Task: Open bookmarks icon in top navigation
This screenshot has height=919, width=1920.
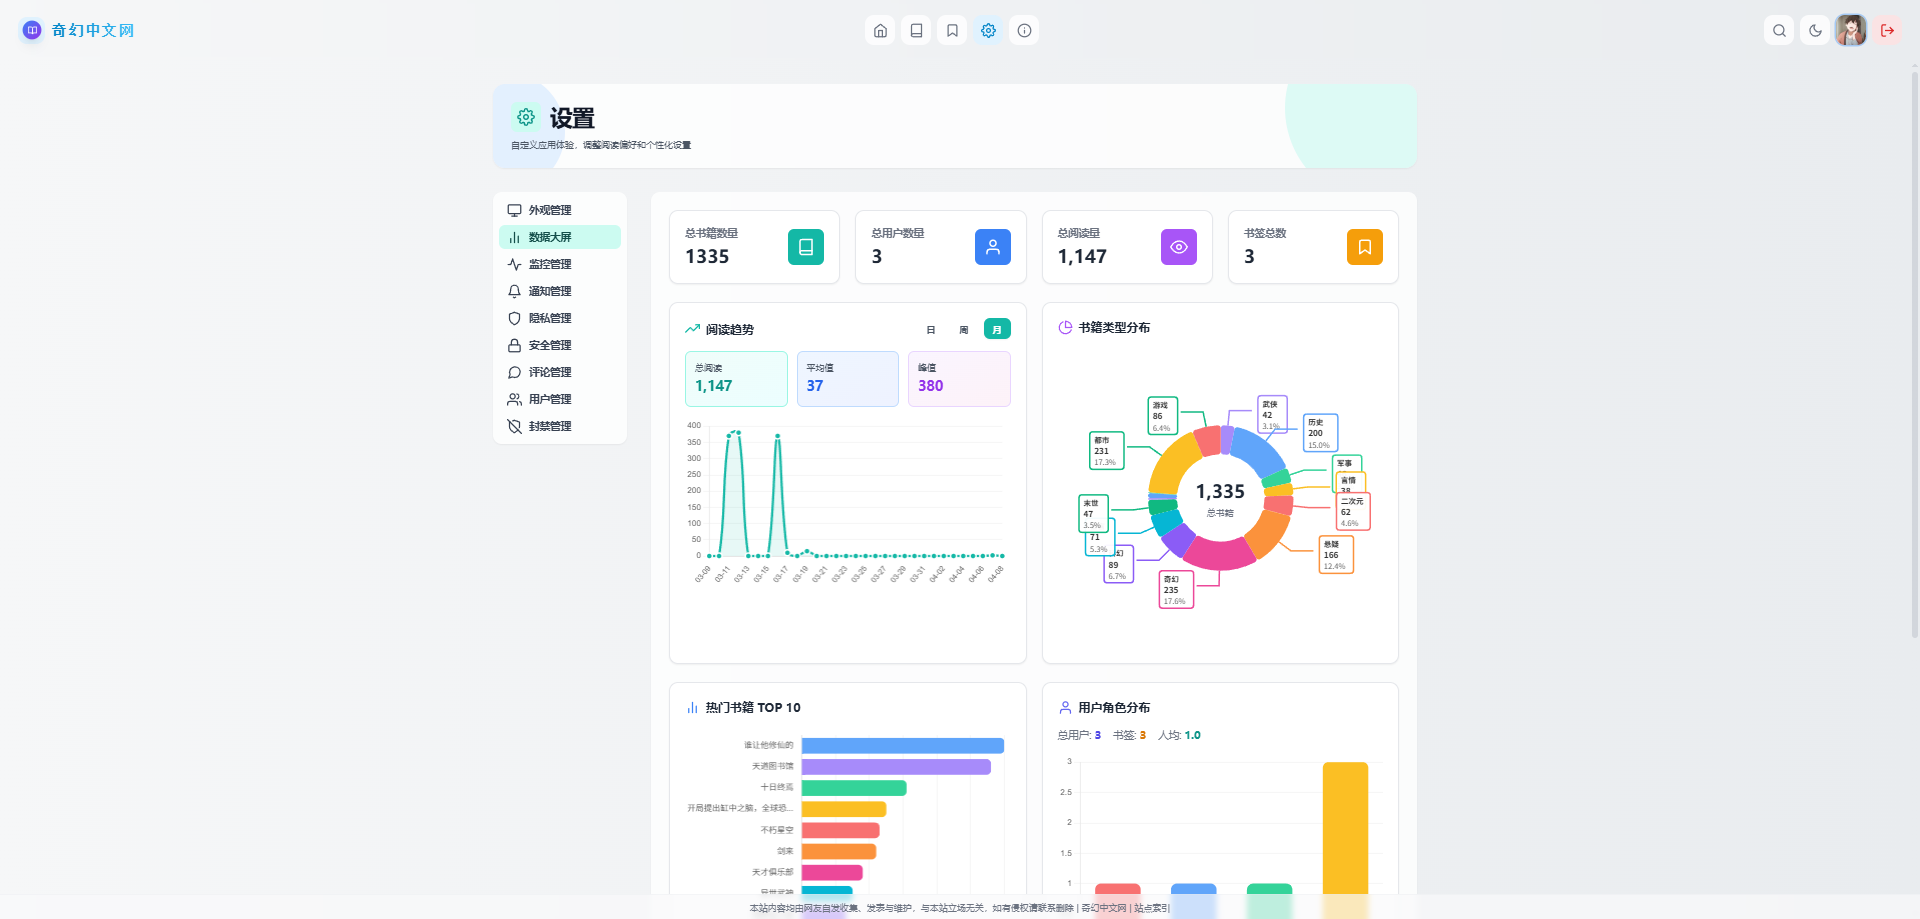Action: point(952,31)
